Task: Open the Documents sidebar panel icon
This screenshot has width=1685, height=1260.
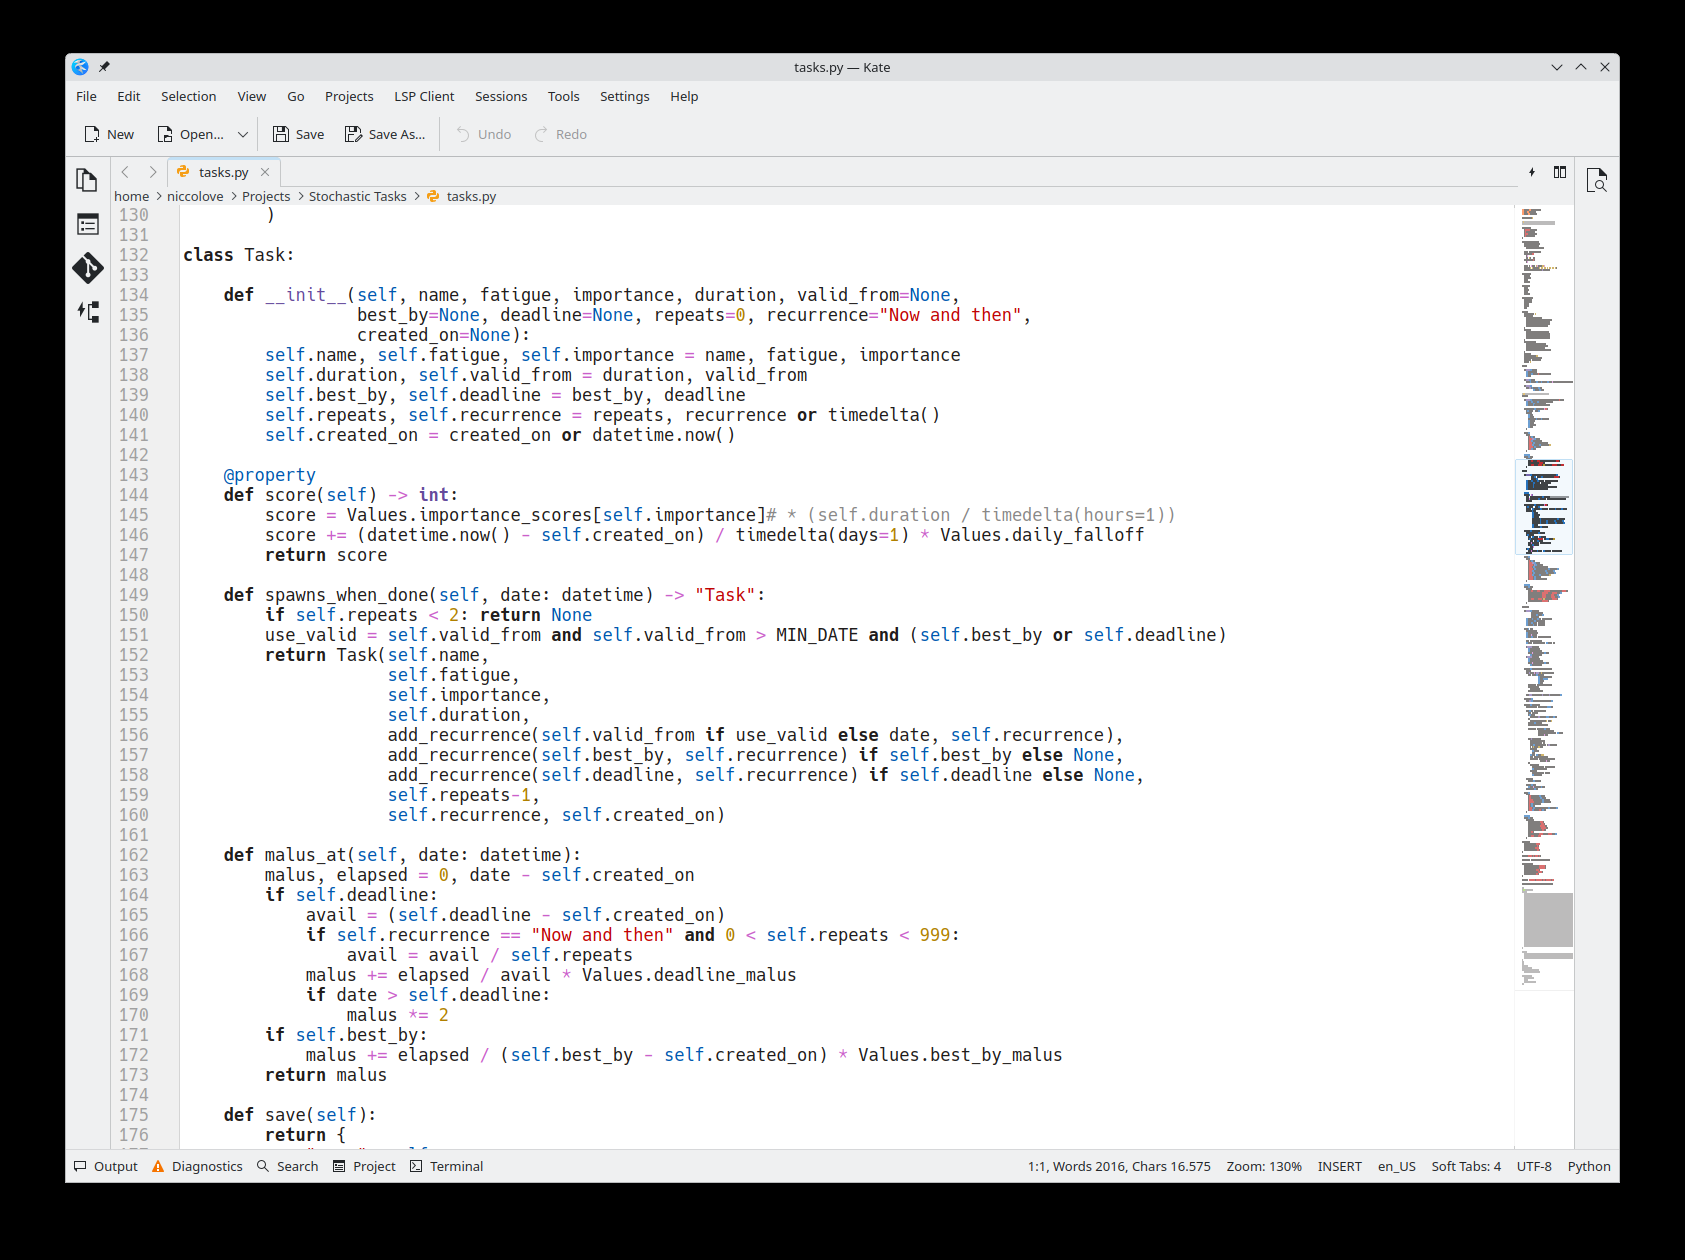Action: point(87,180)
